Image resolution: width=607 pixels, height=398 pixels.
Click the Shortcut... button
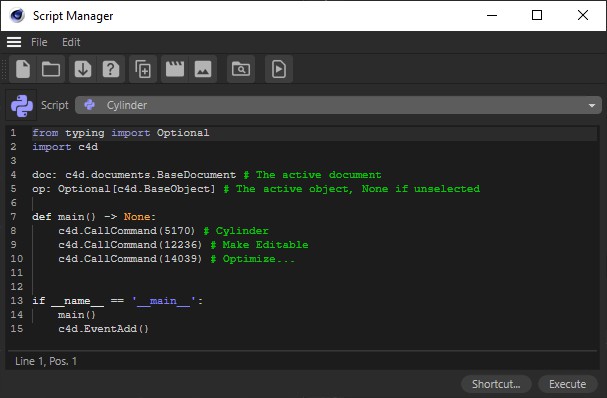496,384
